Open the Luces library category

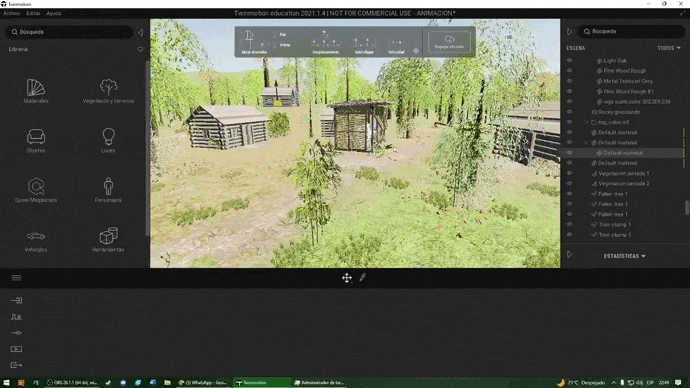click(x=108, y=140)
